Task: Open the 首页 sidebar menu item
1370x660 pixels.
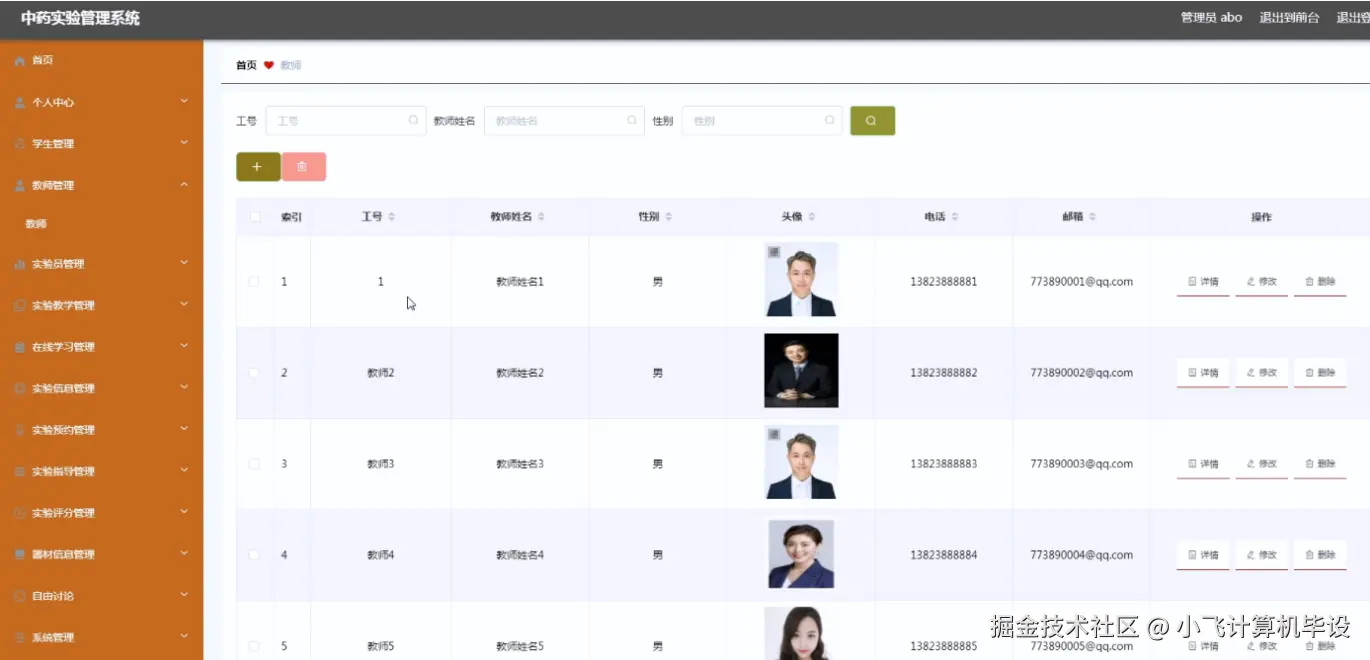Action: coord(102,61)
